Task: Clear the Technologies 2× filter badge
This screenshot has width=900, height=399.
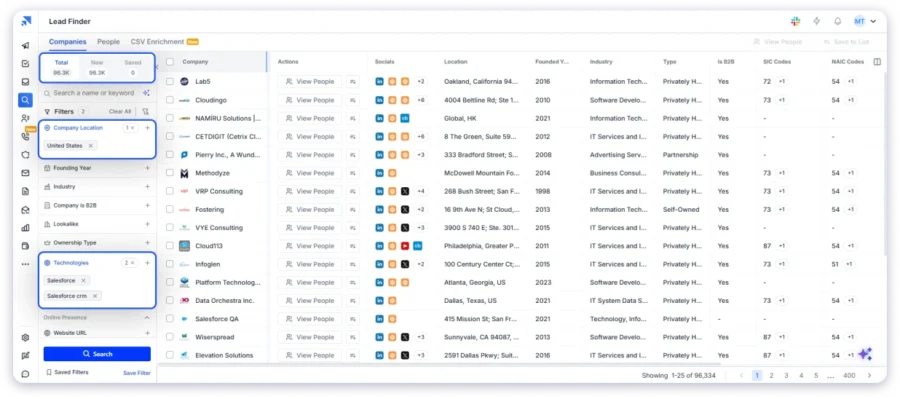Action: click(130, 263)
